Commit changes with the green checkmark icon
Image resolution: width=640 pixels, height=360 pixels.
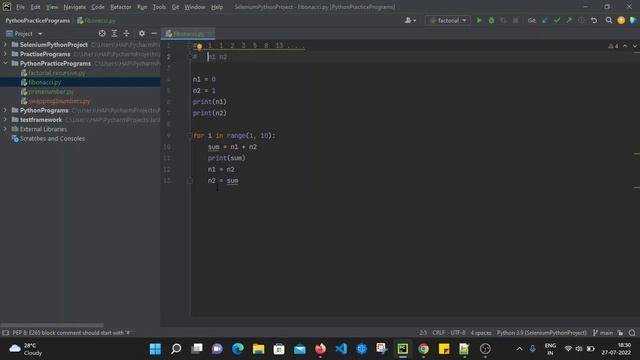557,20
